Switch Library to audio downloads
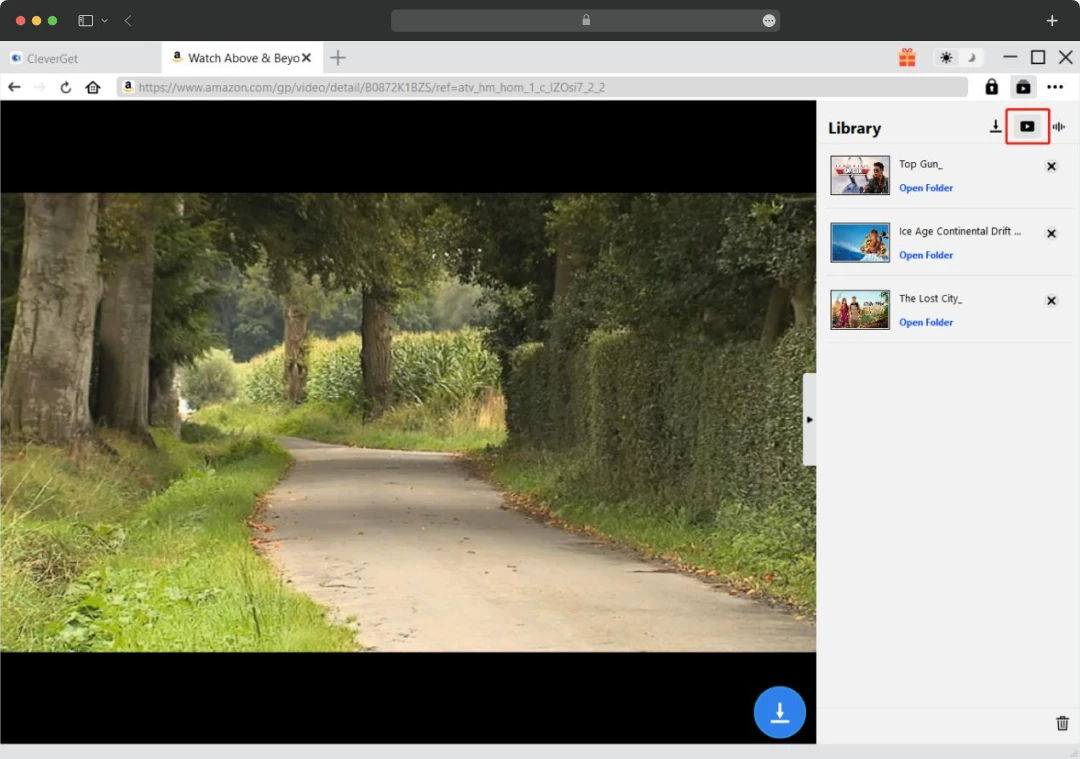Viewport: 1080px width, 759px height. (x=1058, y=126)
